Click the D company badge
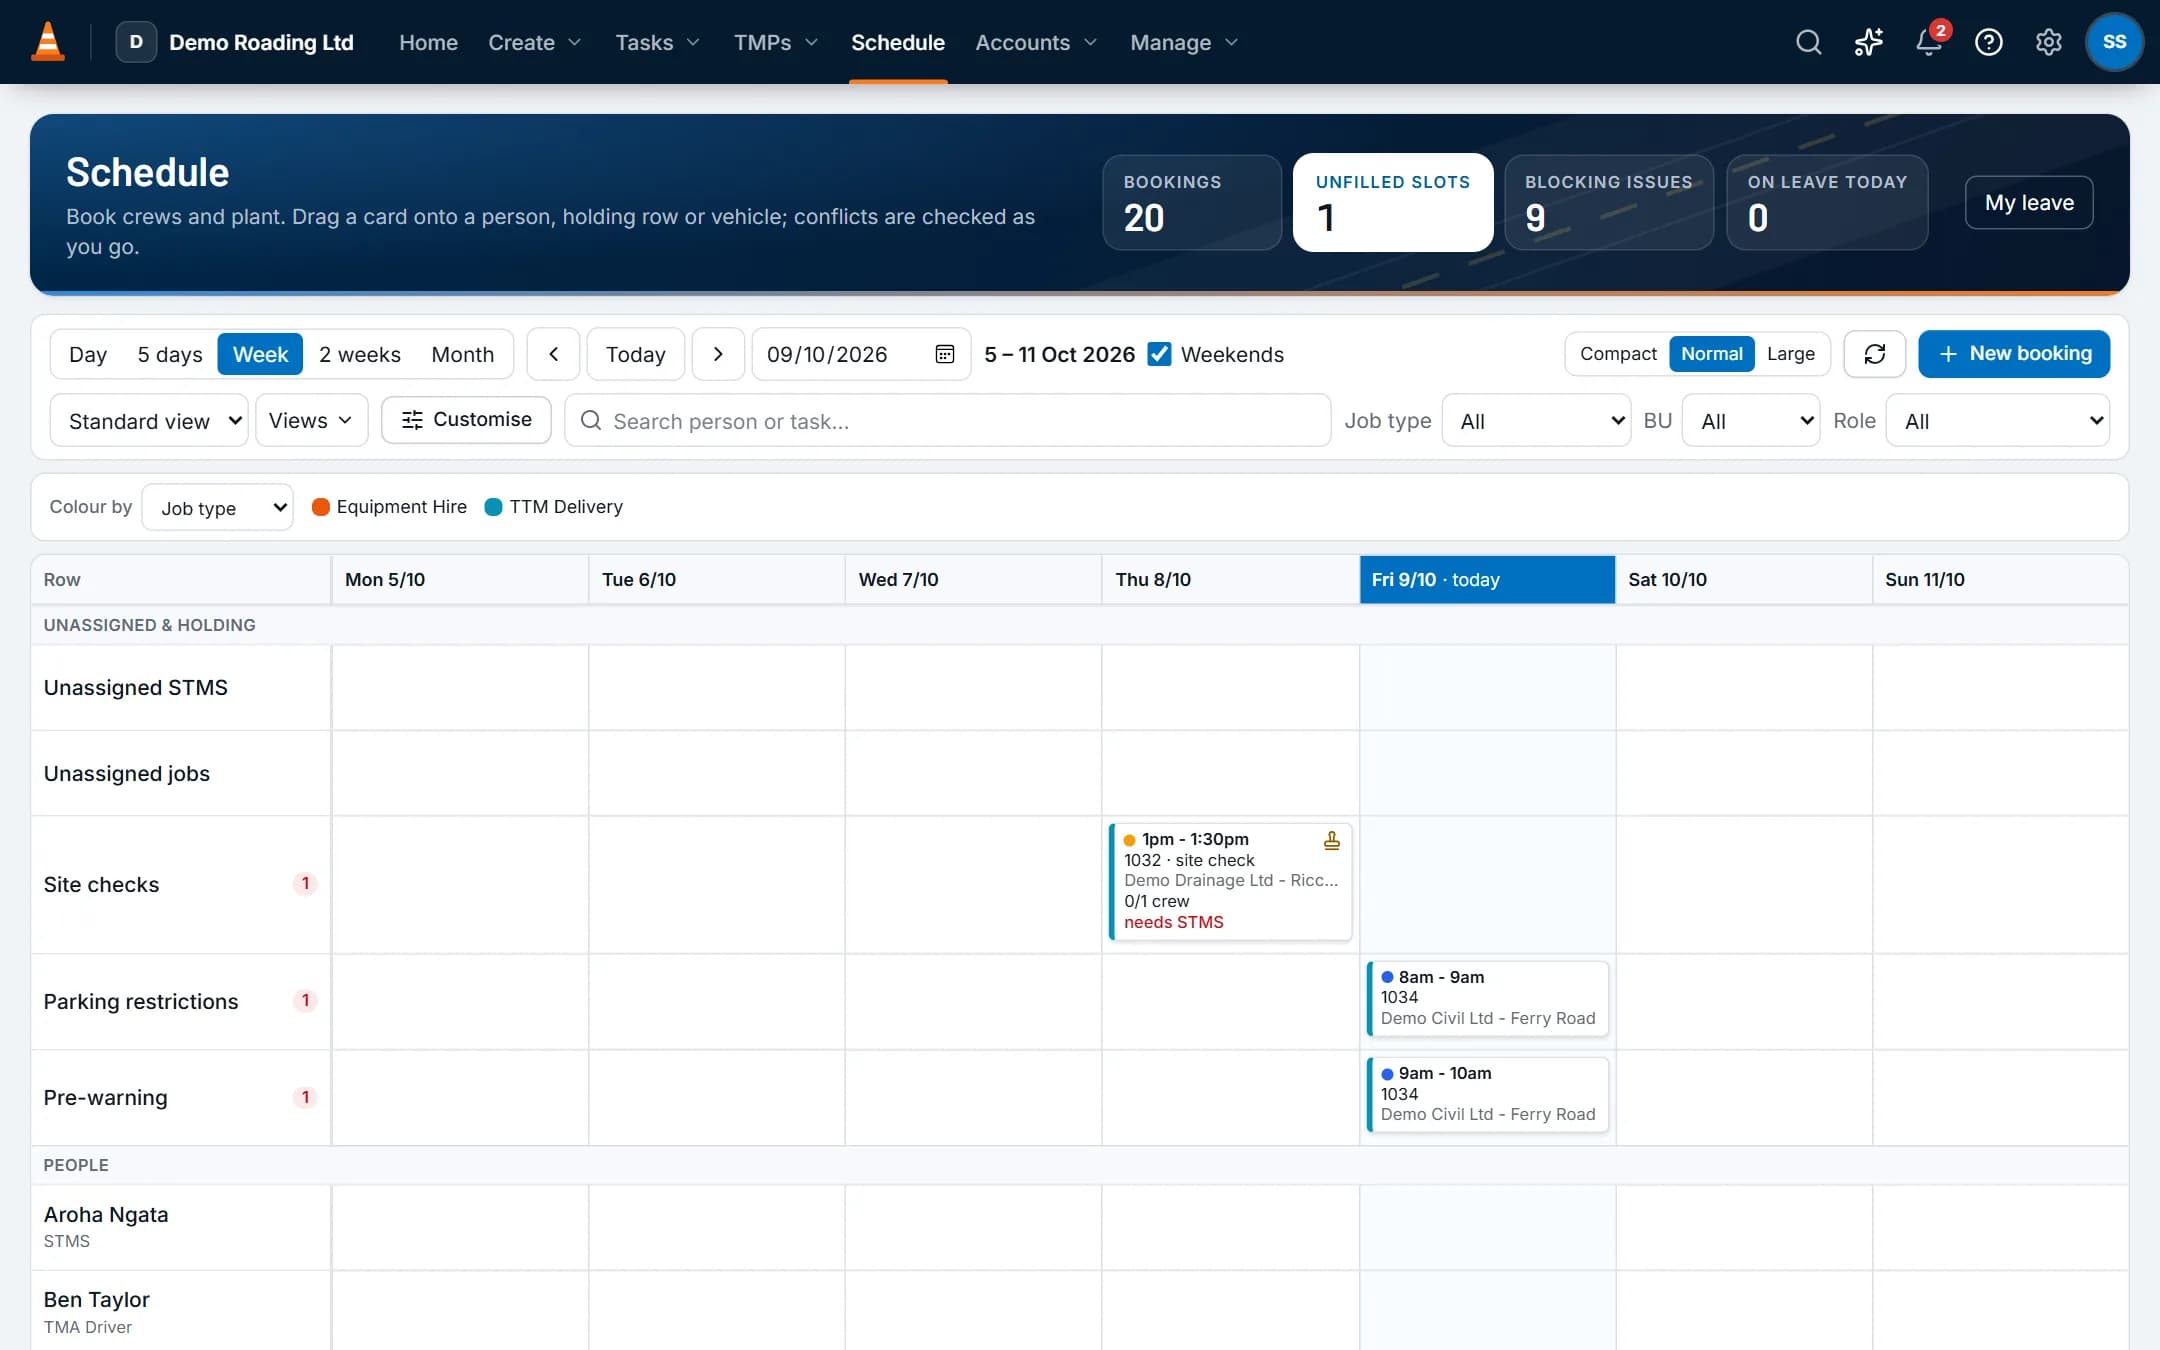The height and width of the screenshot is (1350, 2160). (136, 42)
